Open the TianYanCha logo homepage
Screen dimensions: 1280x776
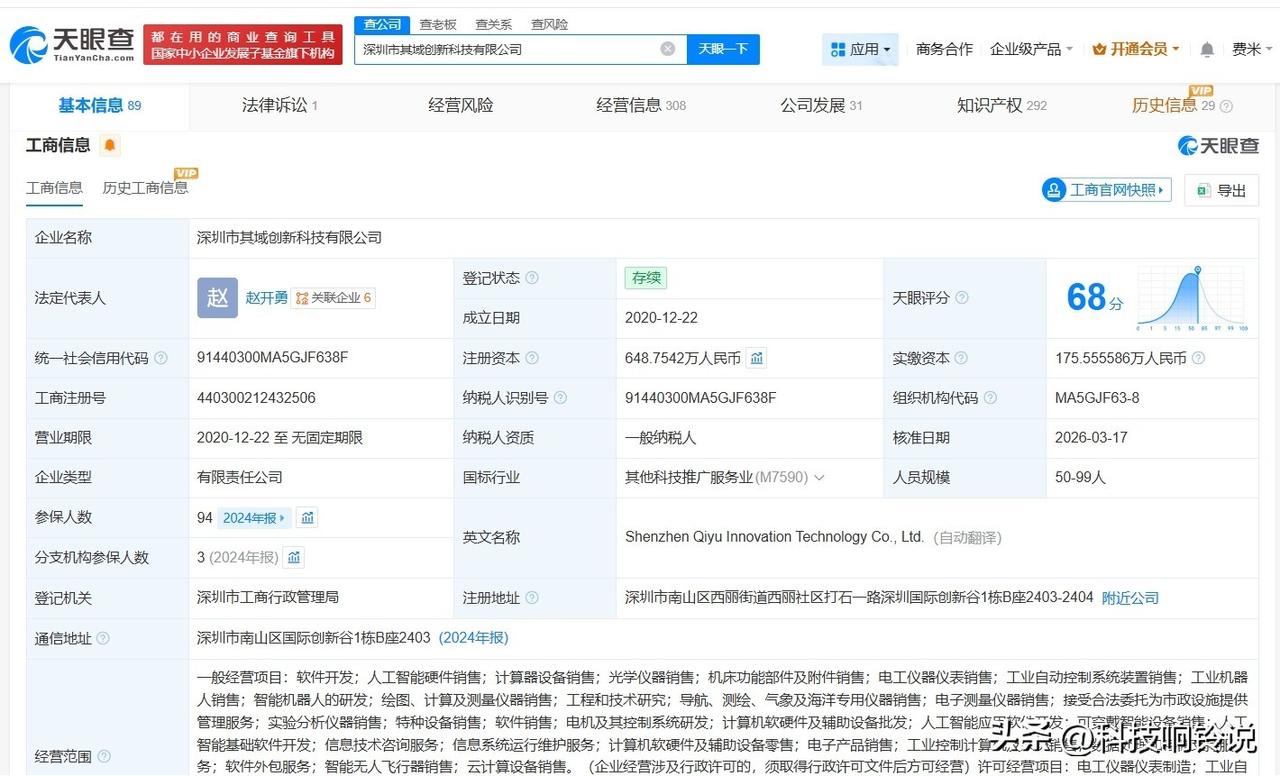point(71,44)
